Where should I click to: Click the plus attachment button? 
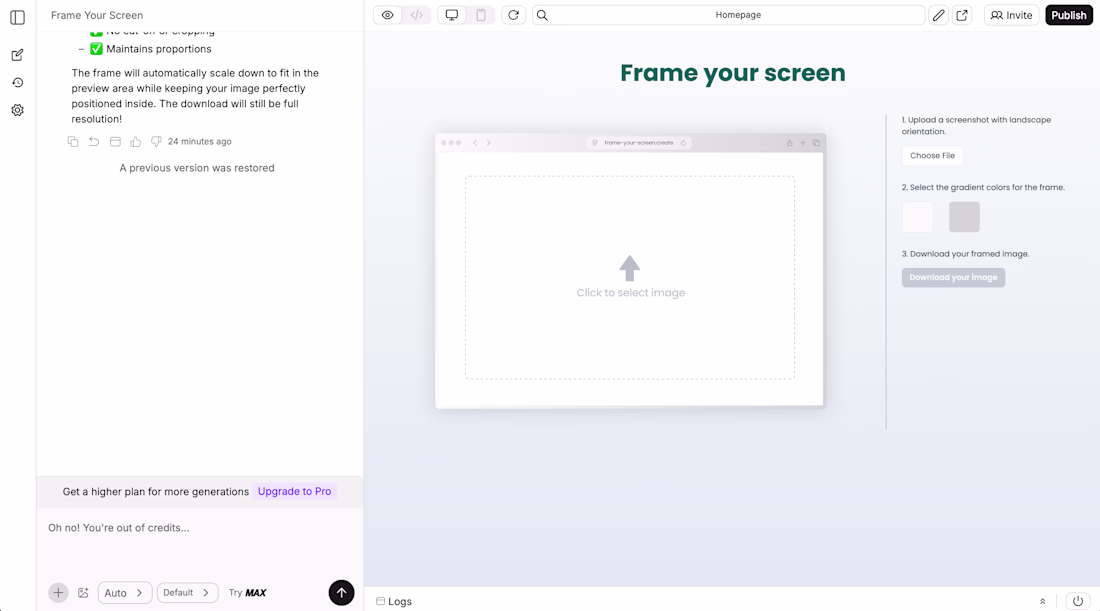58,593
